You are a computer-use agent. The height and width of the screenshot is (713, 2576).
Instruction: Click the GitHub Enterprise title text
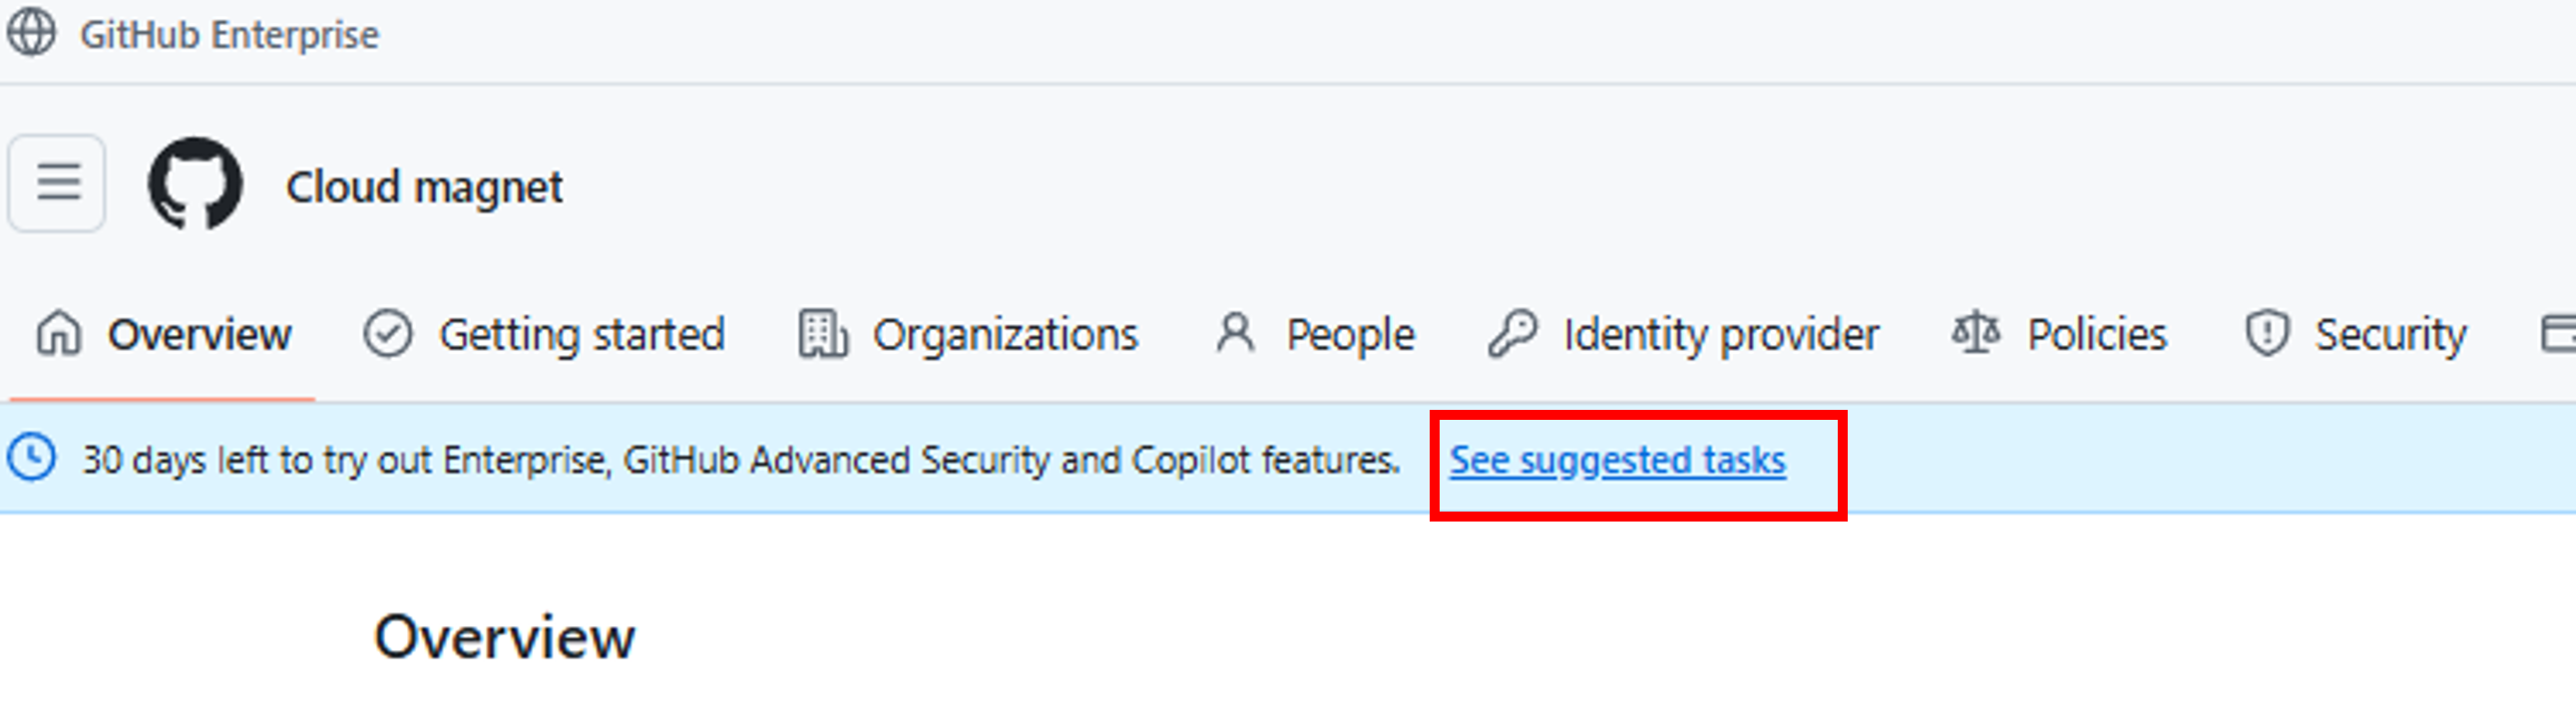229,35
